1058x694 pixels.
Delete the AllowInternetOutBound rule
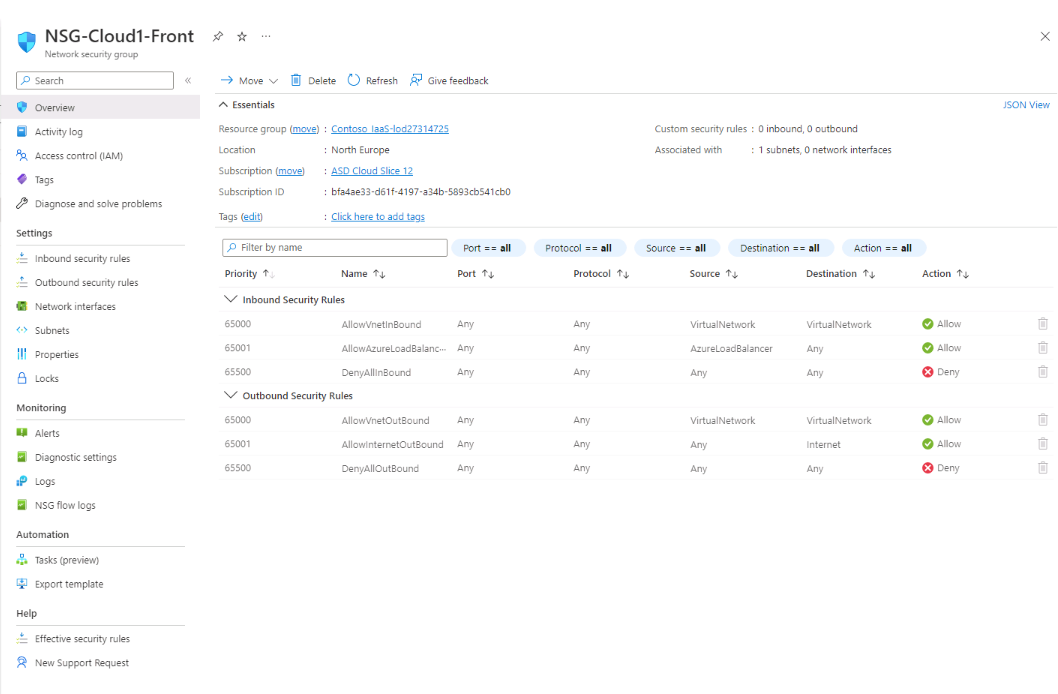tap(1042, 443)
